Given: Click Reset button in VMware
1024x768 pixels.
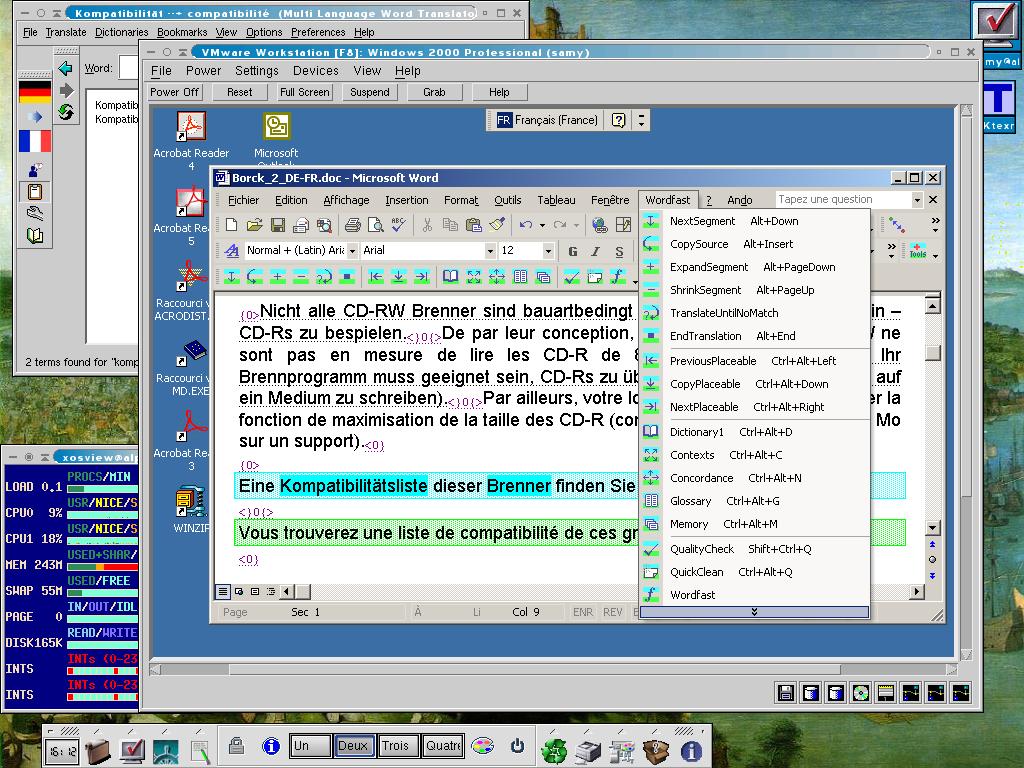Looking at the screenshot, I should [239, 92].
